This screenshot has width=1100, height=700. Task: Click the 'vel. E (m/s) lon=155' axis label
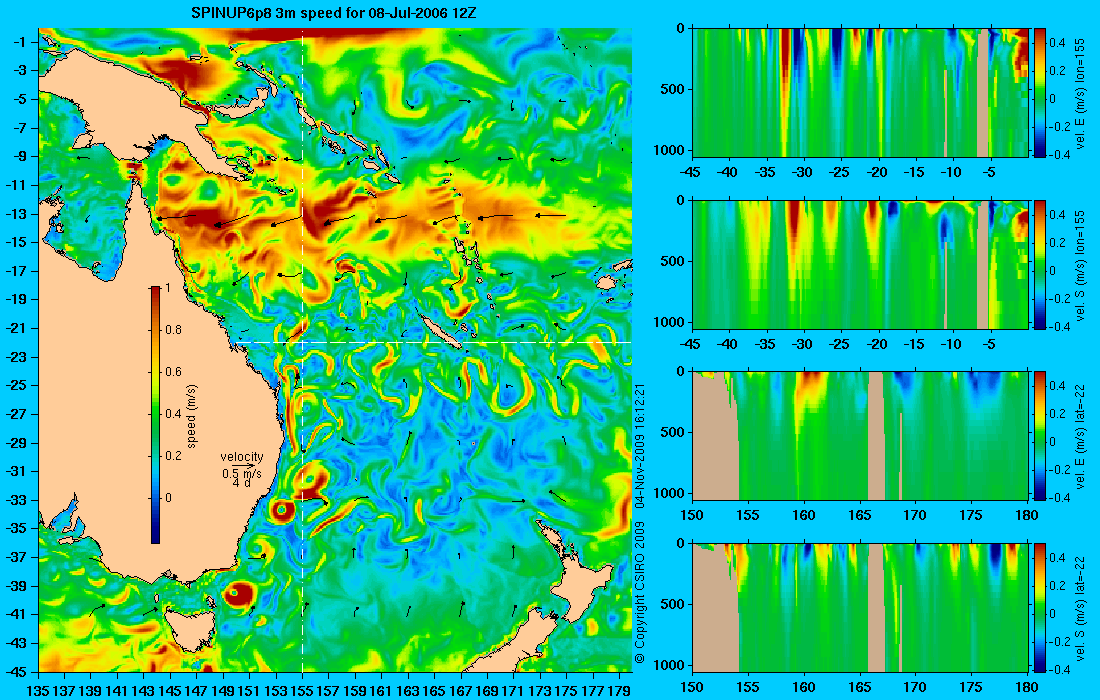coord(1081,93)
